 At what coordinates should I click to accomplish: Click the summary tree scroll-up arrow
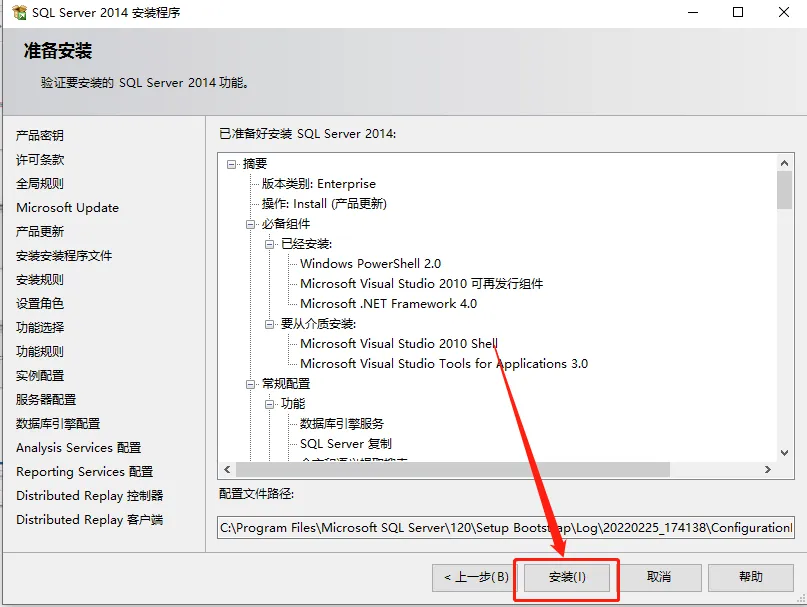click(x=784, y=163)
